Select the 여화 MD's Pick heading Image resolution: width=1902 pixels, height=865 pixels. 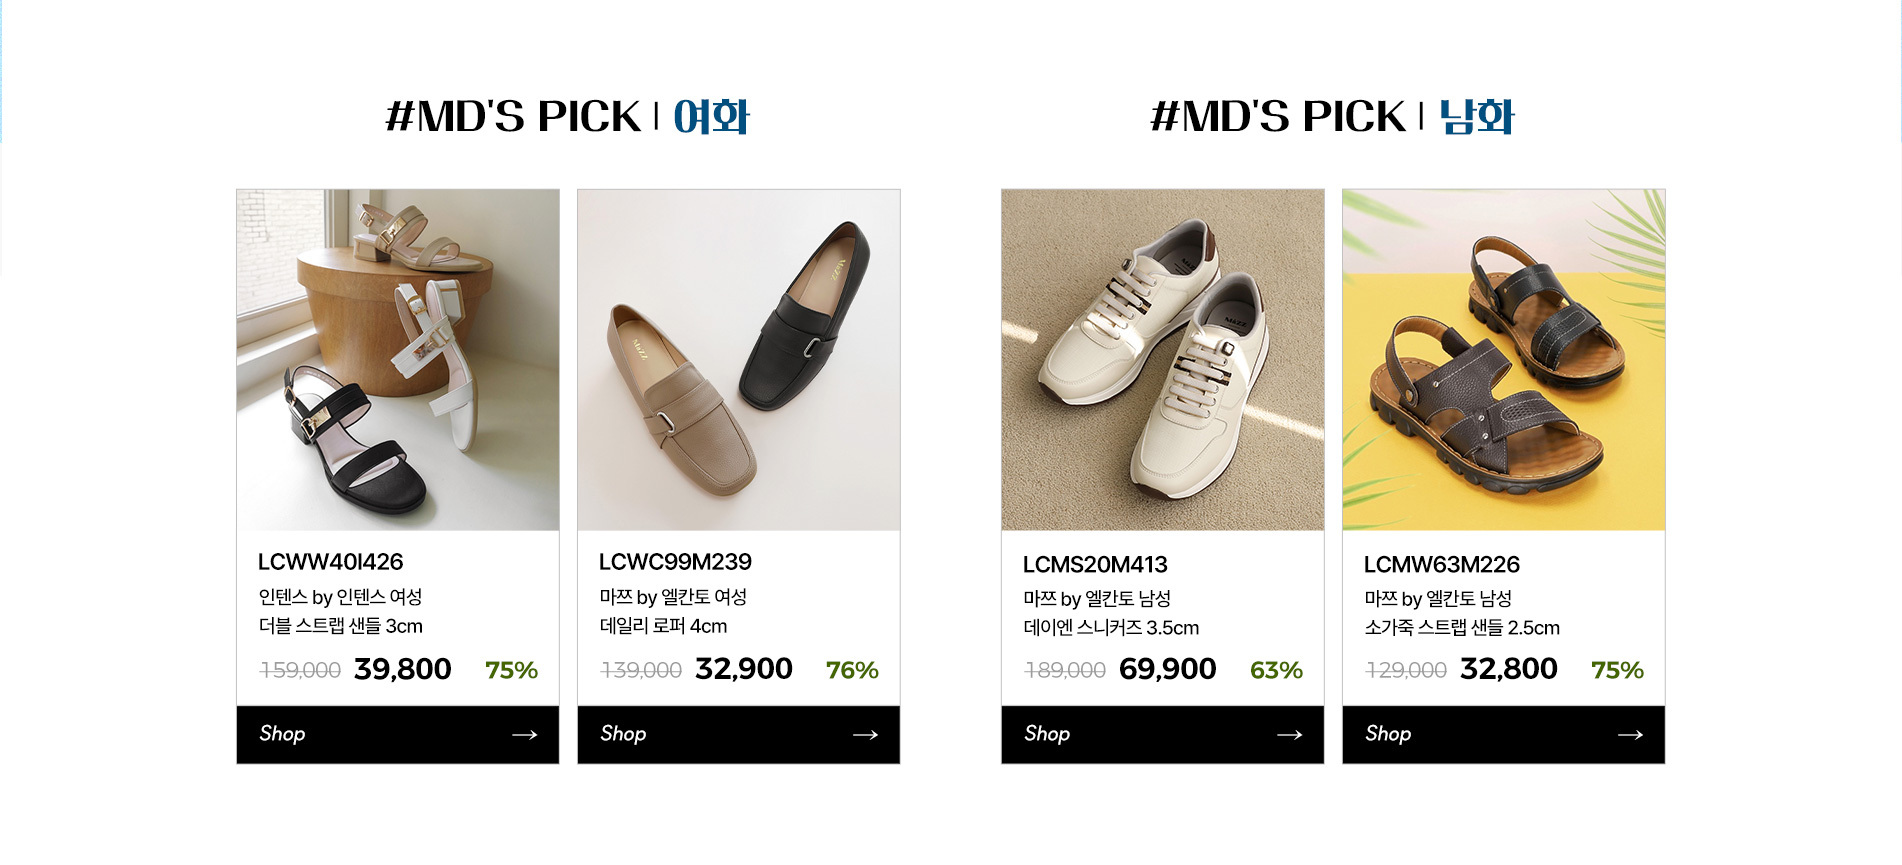568,117
